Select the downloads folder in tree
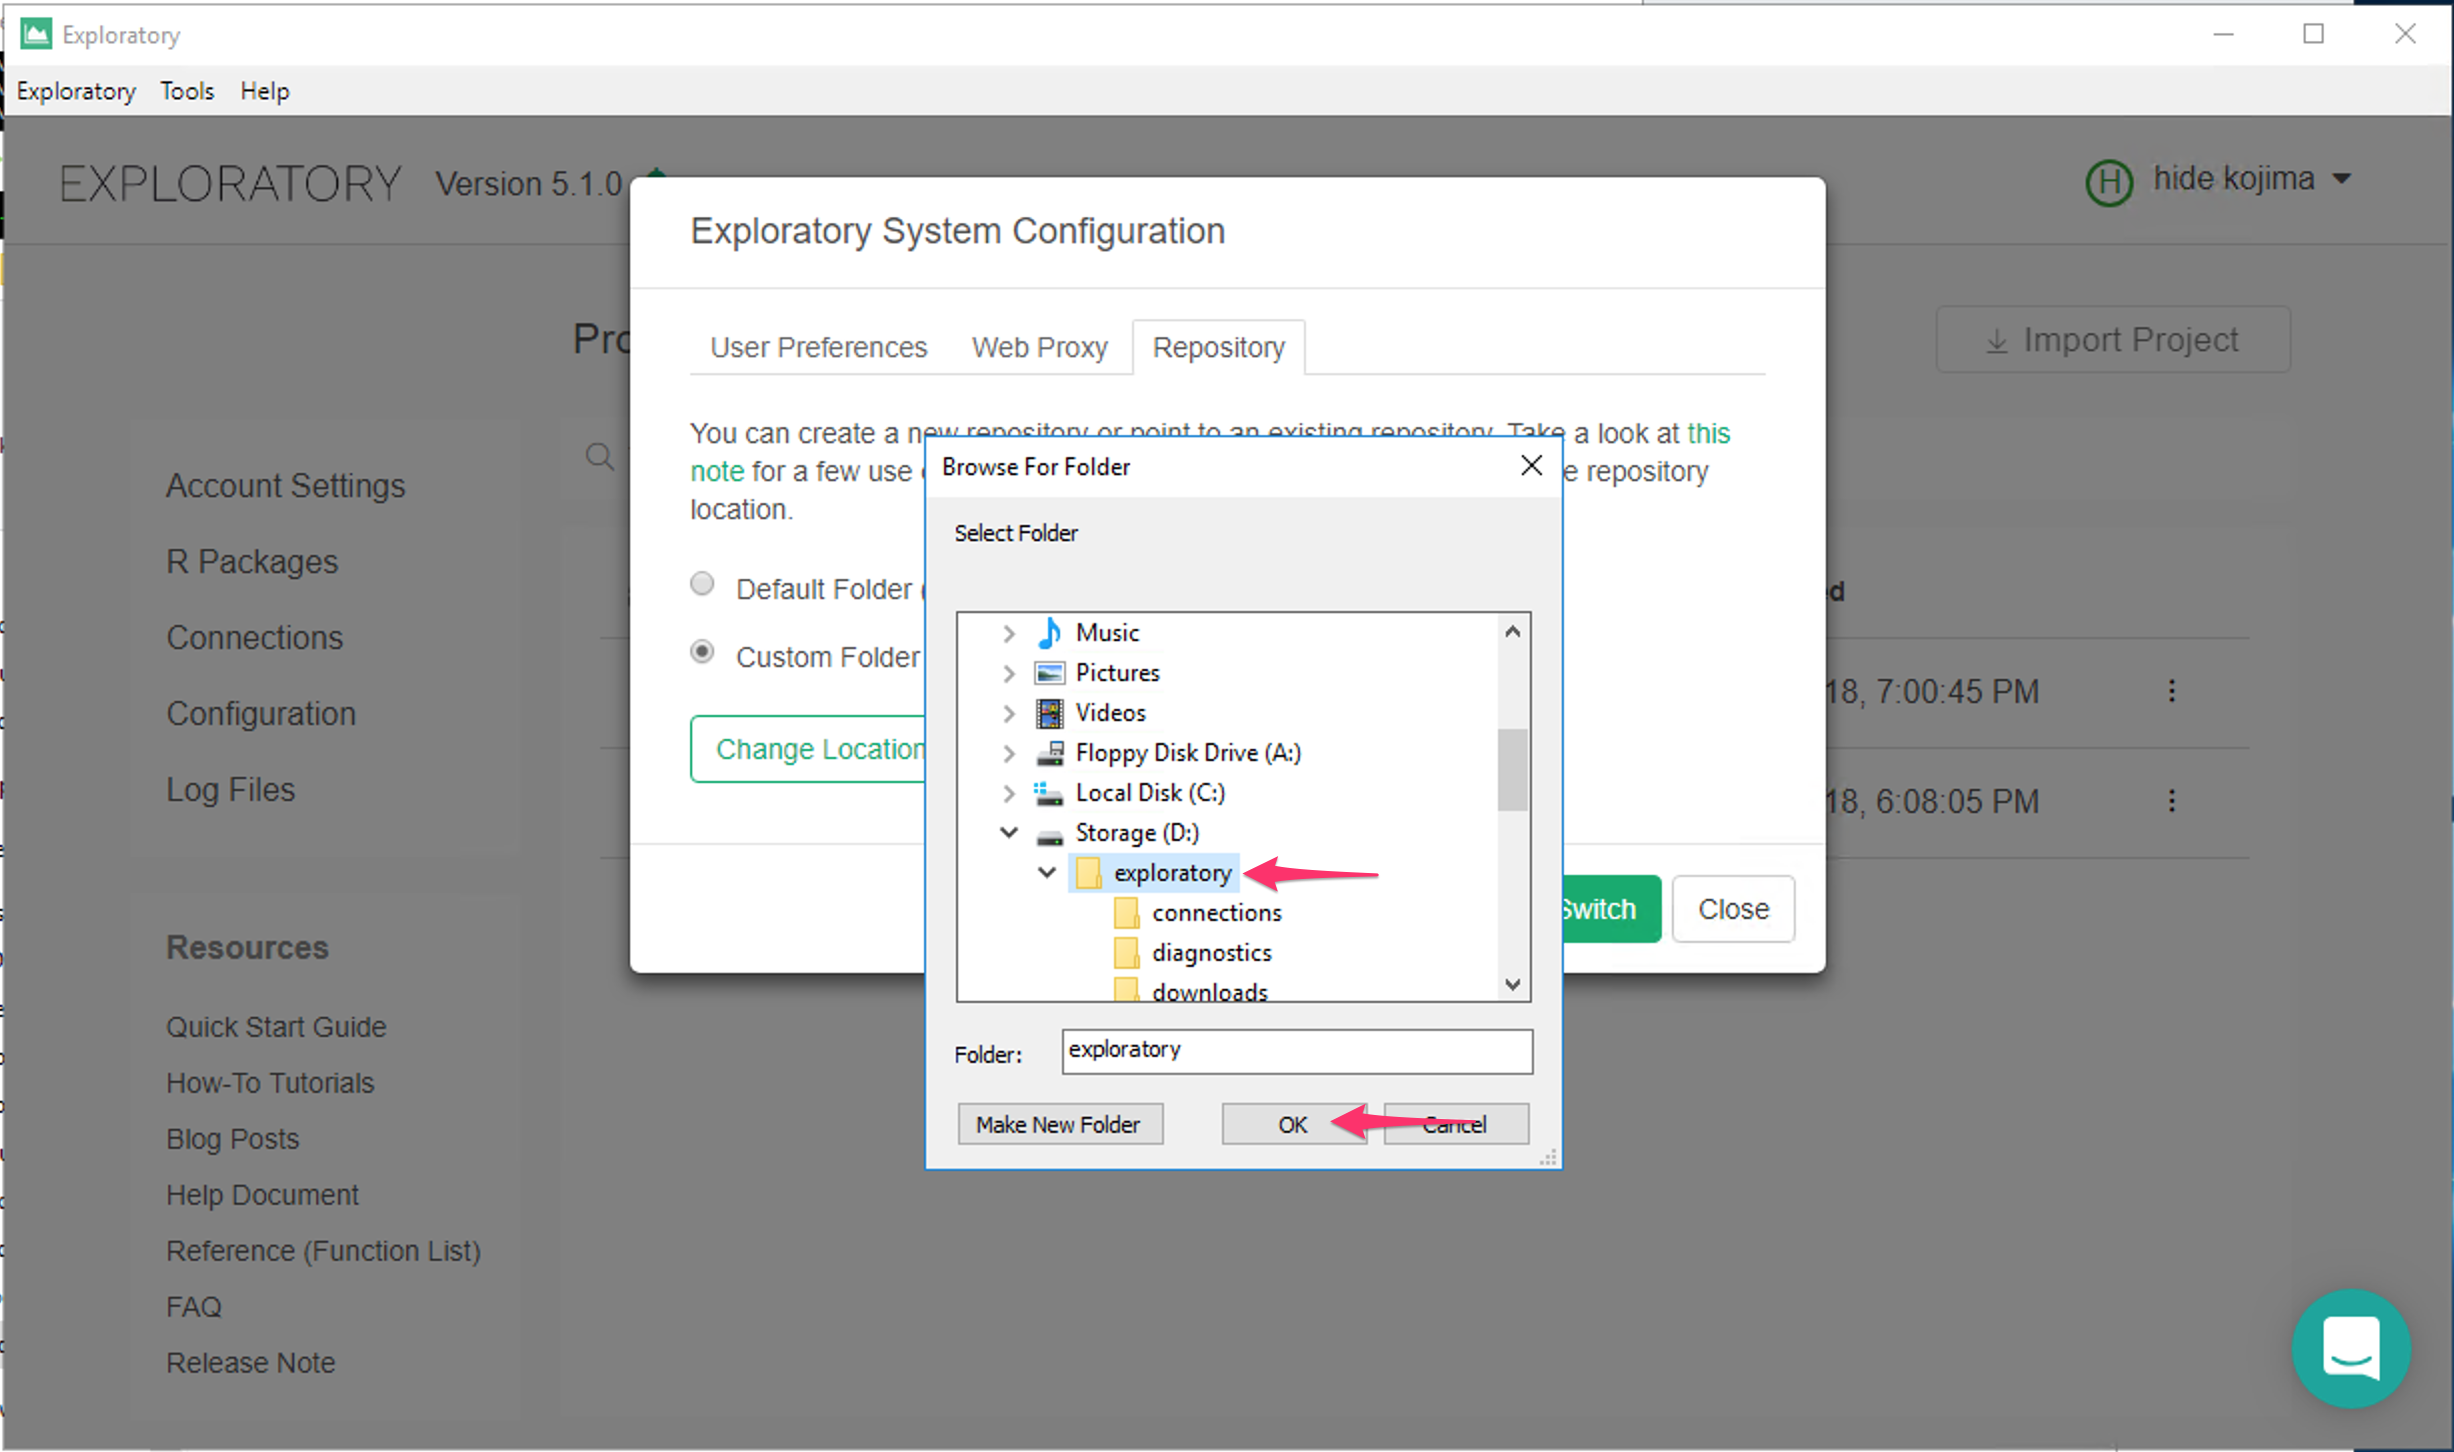The image size is (2454, 1452). (1209, 991)
